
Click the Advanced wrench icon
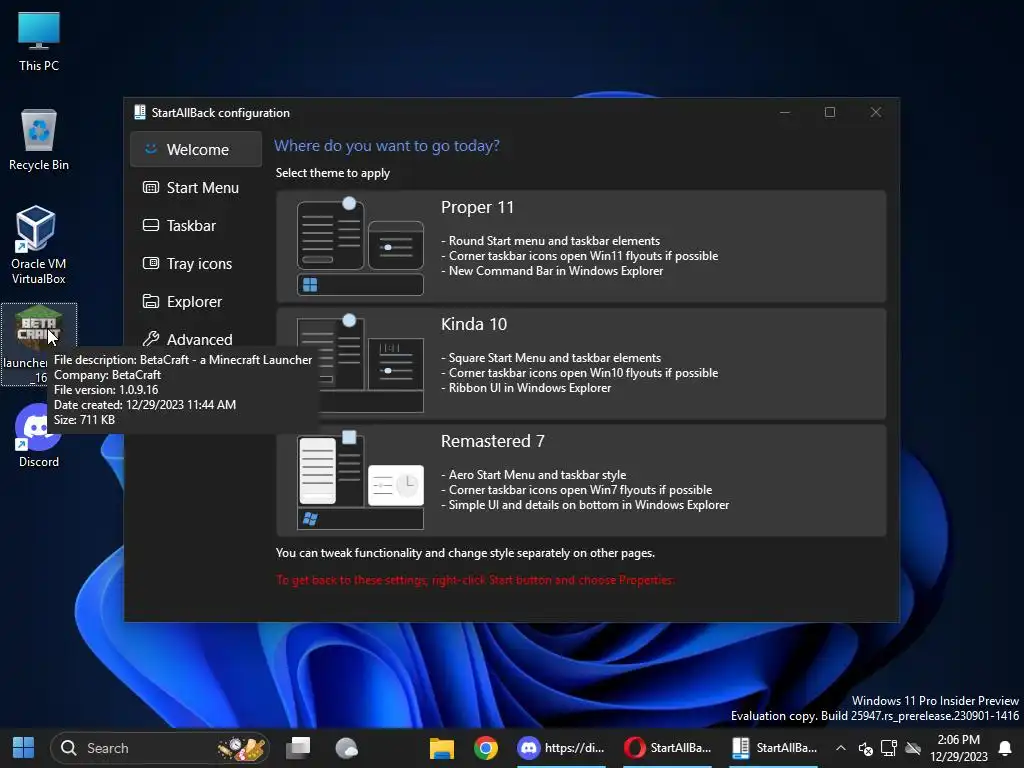[x=151, y=338]
